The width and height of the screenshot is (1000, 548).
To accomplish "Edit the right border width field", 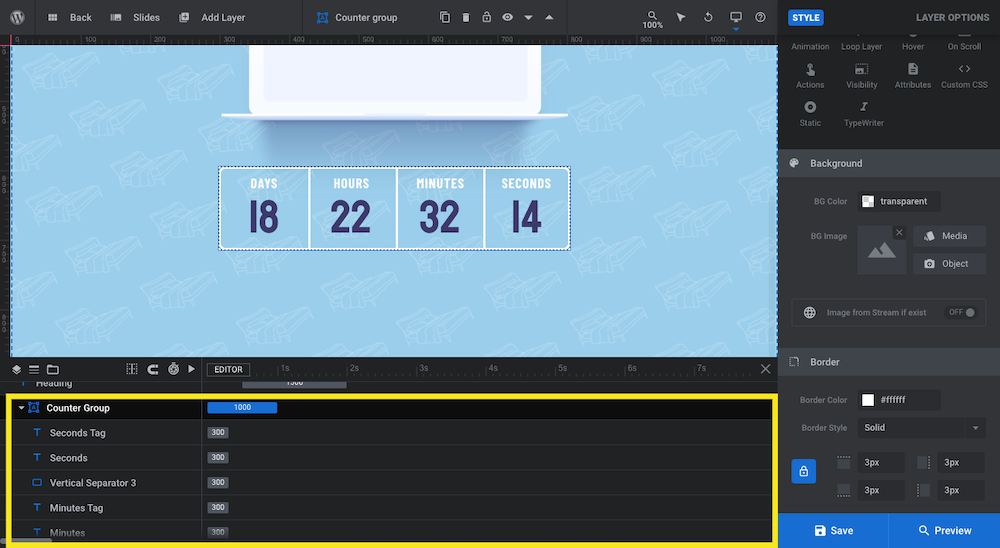I will 961,463.
